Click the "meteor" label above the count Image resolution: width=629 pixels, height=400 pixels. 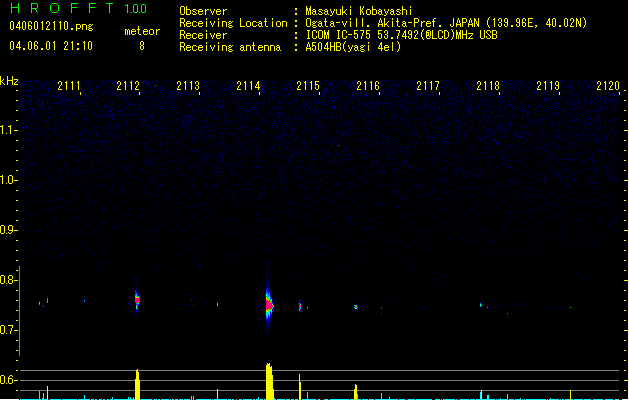142,31
